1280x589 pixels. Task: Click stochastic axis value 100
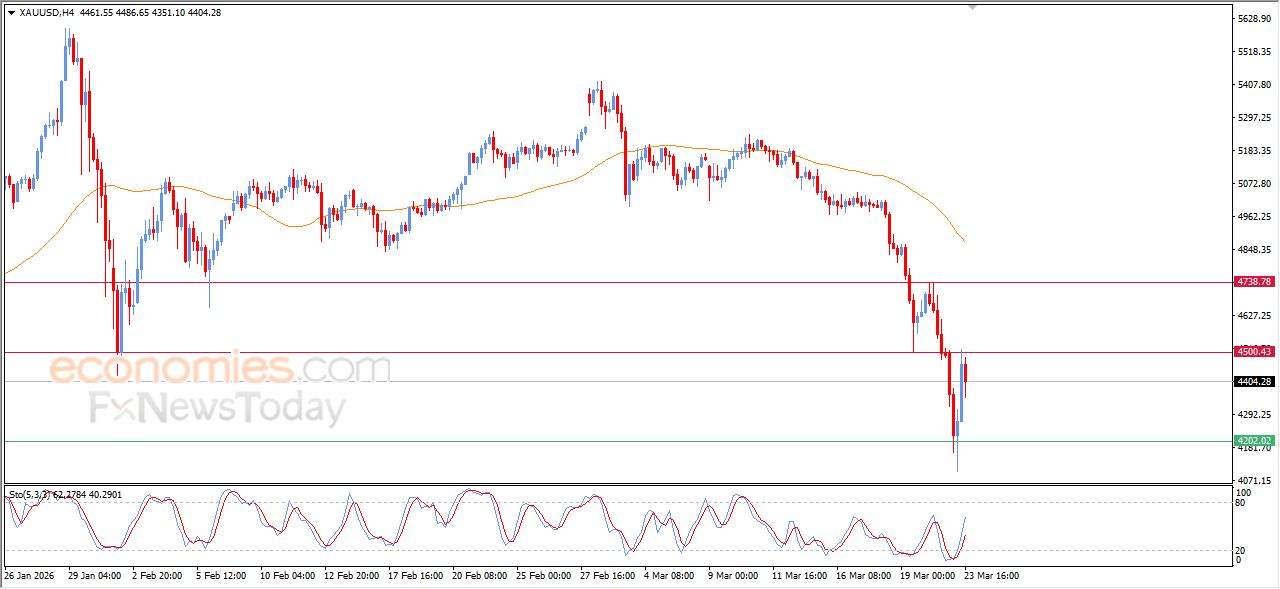tap(1245, 494)
